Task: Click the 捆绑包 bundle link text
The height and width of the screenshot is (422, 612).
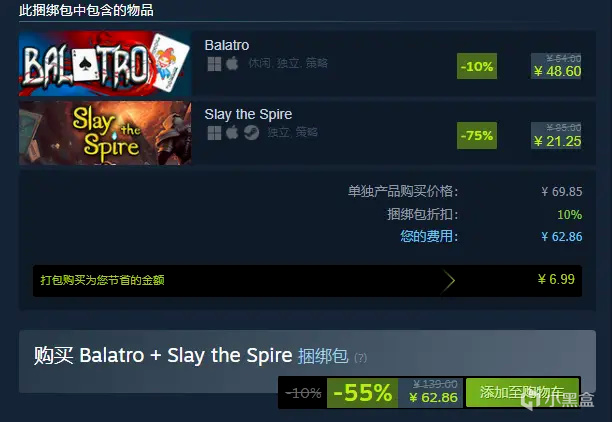Action: pos(323,356)
